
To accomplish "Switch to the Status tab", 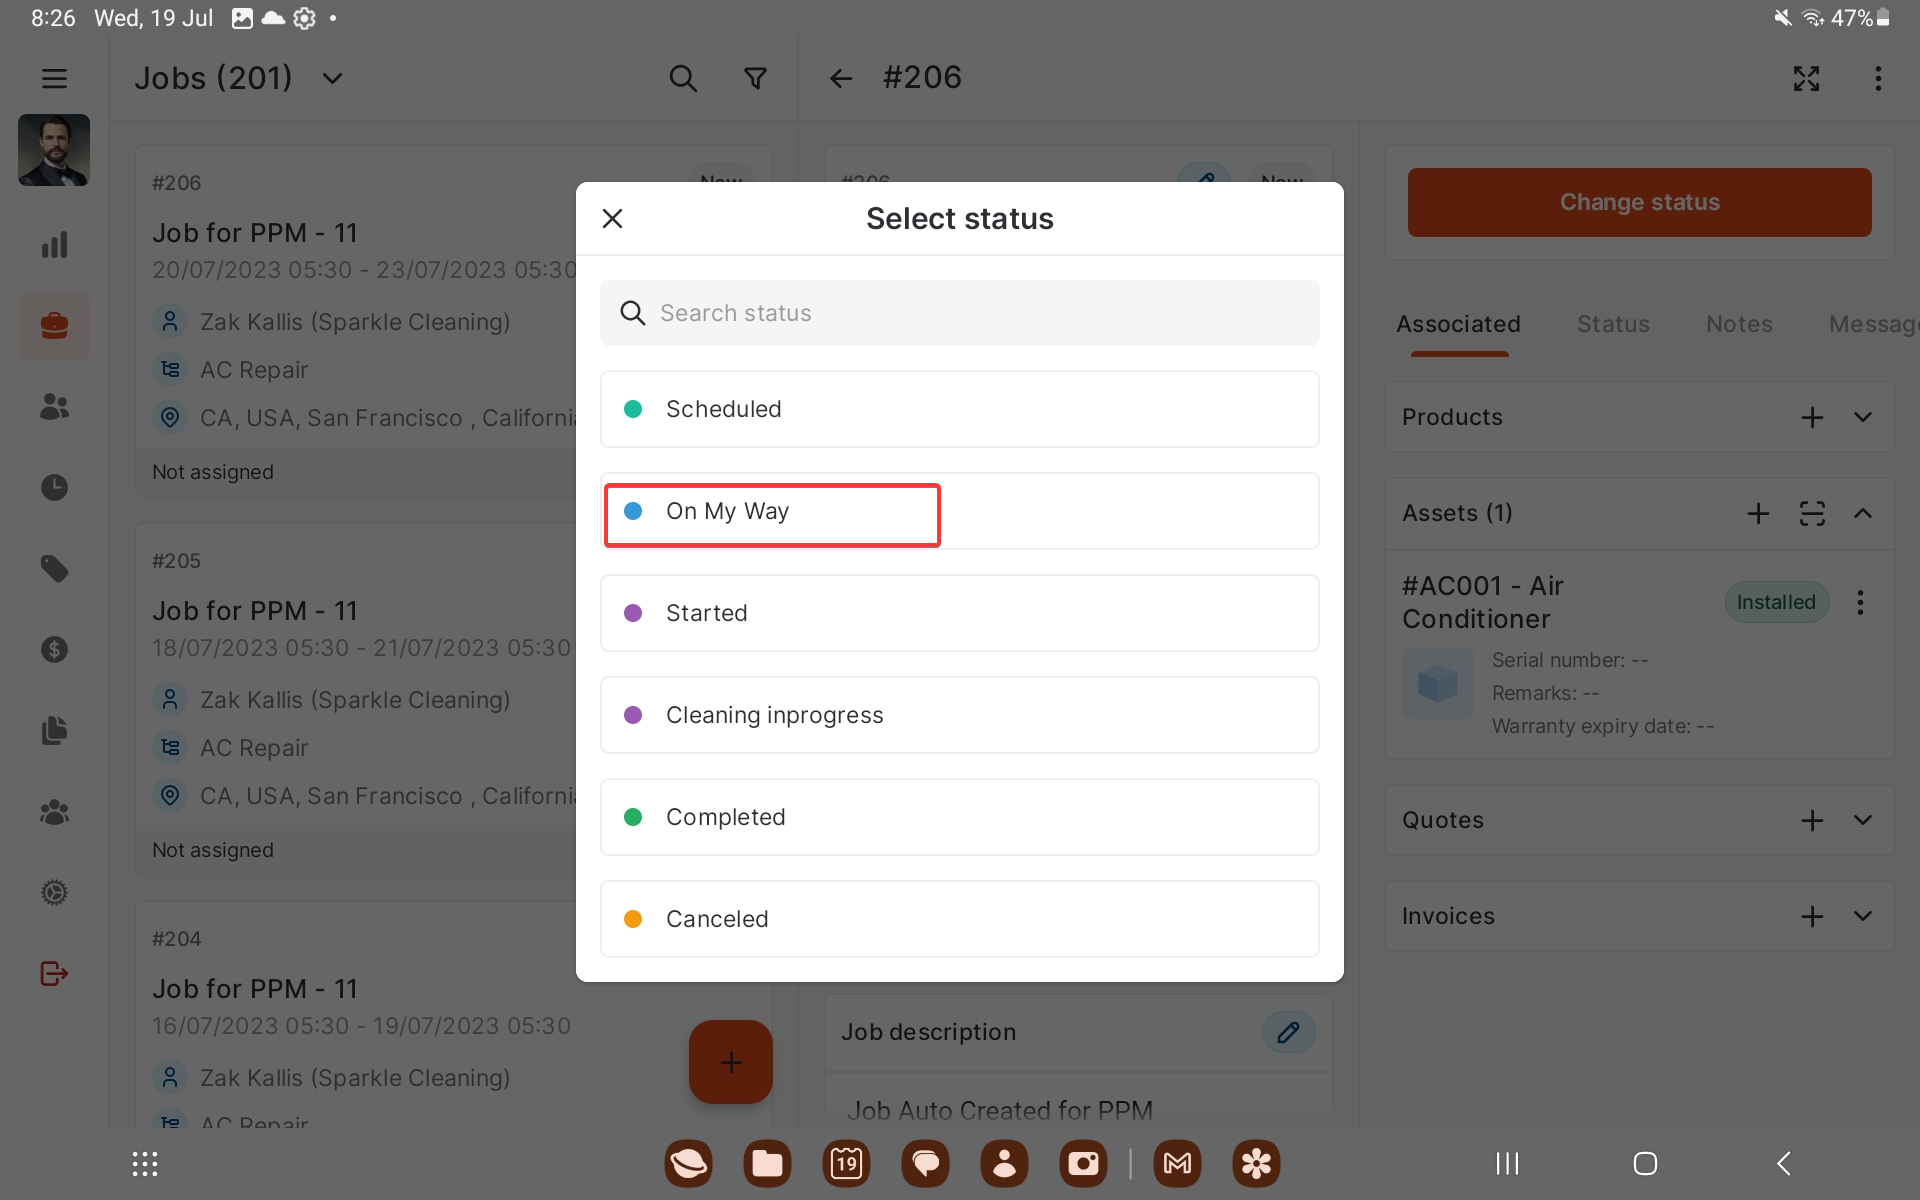I will (x=1613, y=324).
